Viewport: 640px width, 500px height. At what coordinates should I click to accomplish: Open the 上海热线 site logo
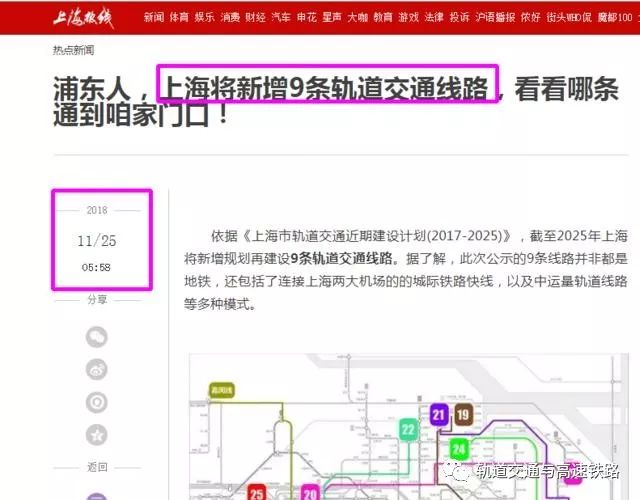[83, 18]
